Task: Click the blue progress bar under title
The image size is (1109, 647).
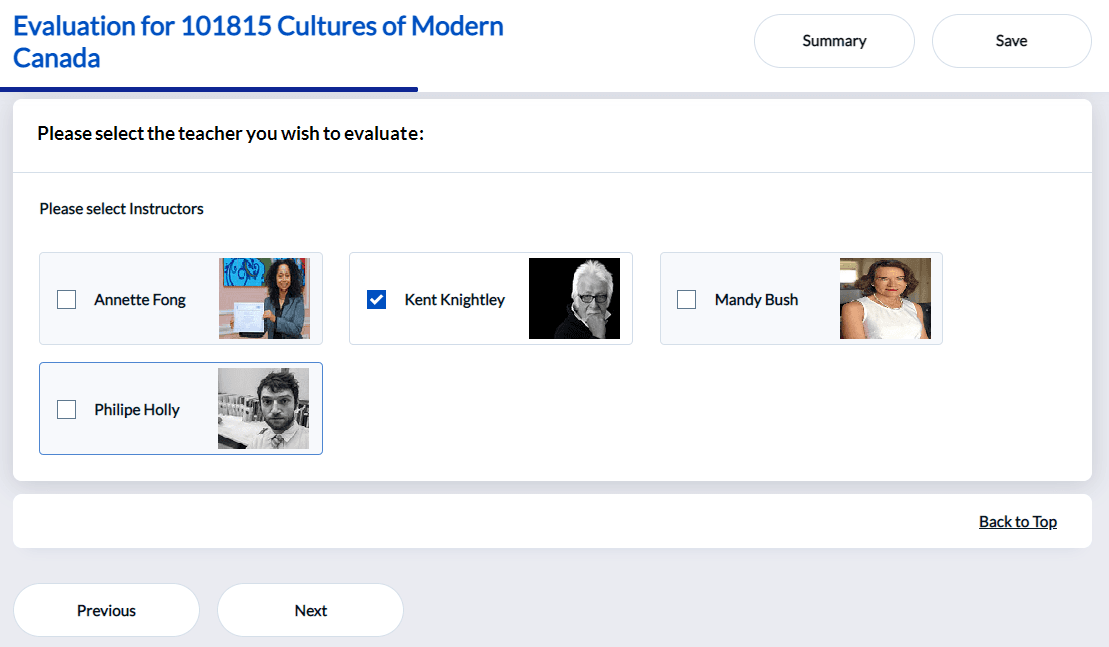Action: 209,89
